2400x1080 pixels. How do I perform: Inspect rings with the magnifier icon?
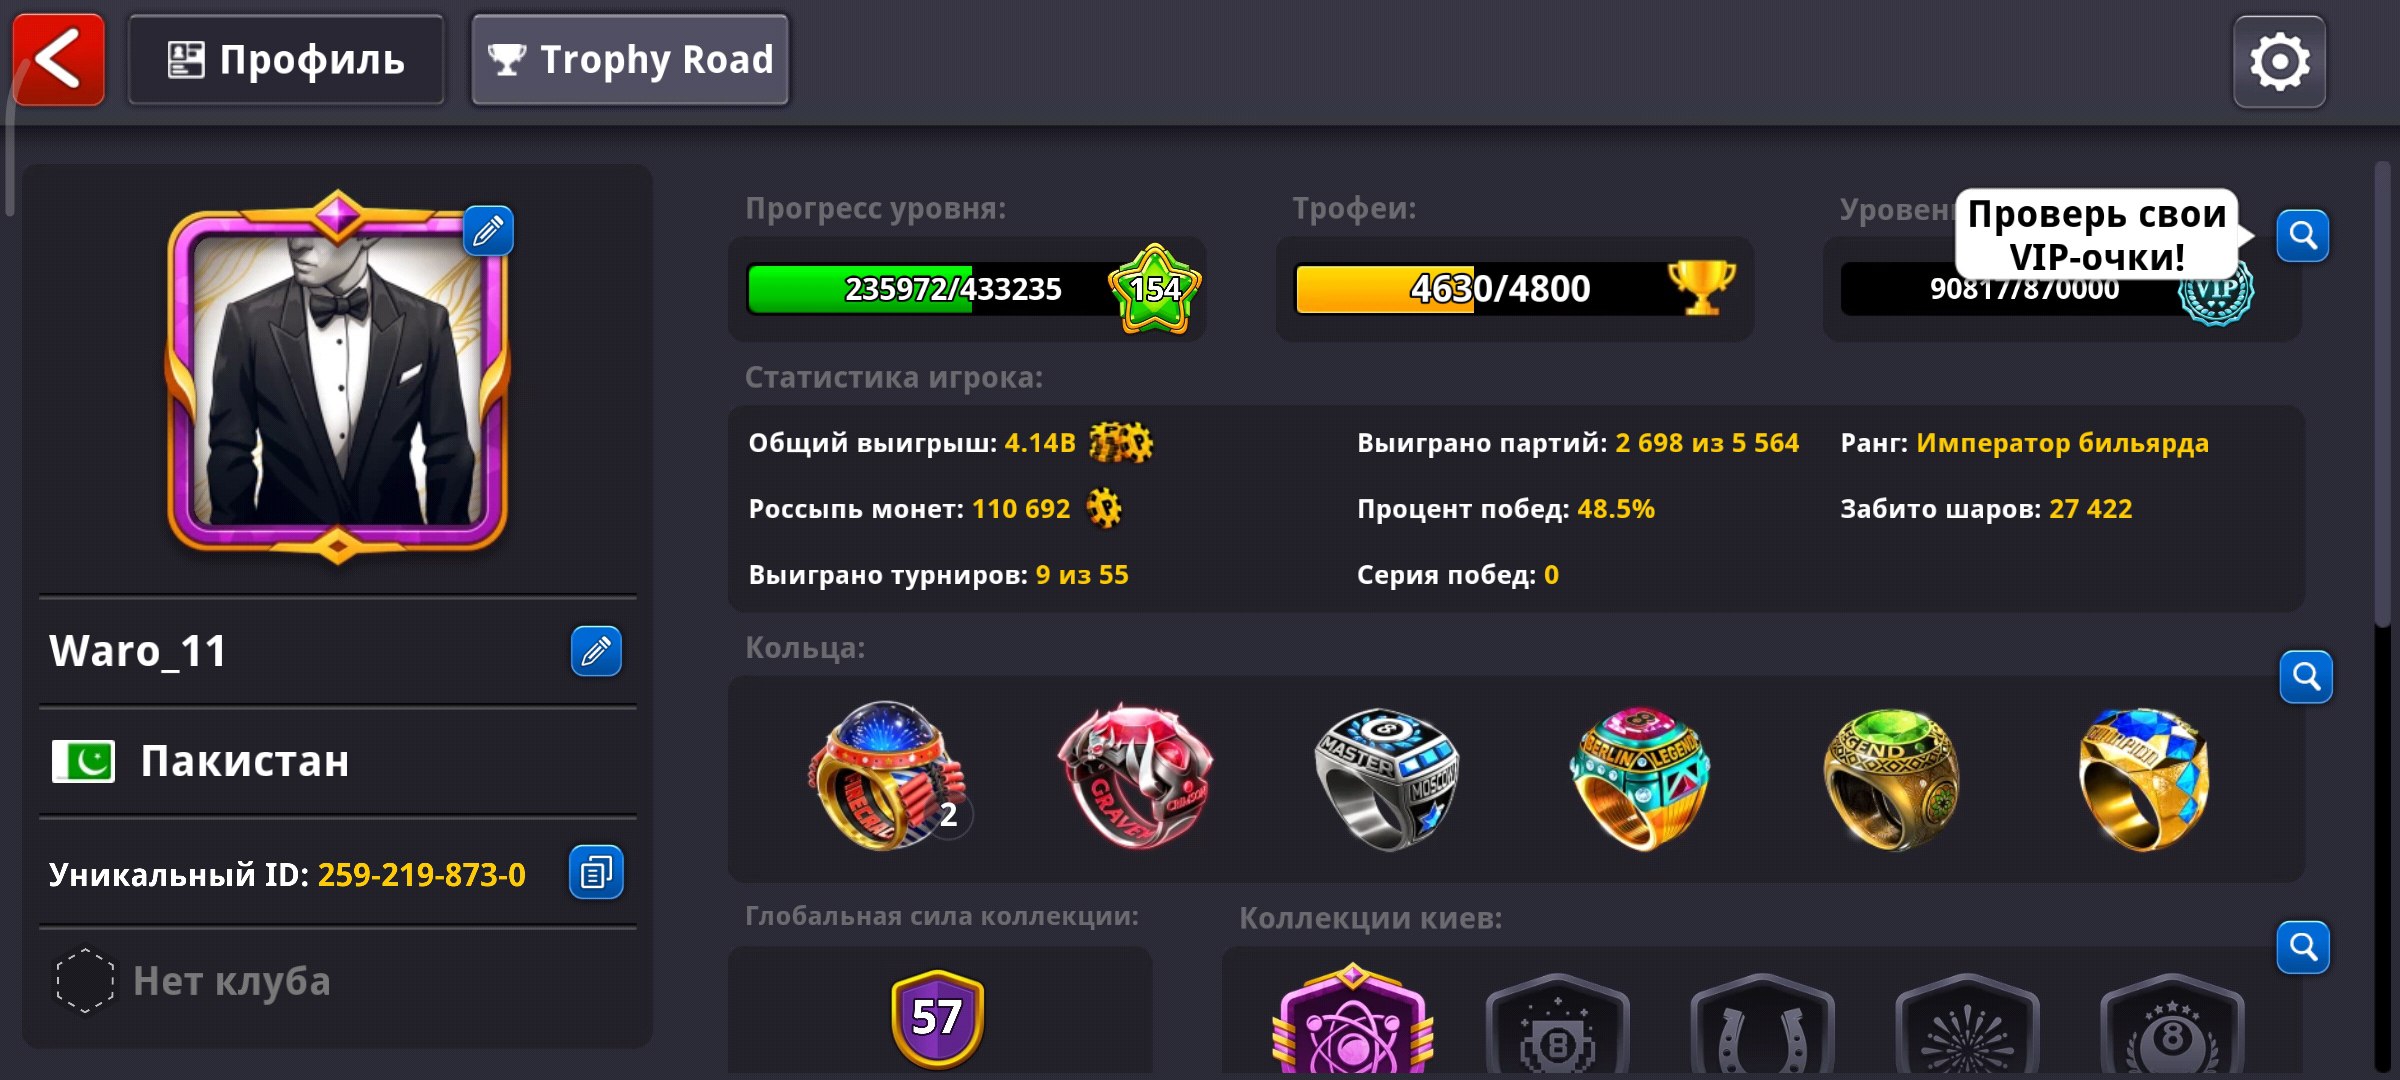[x=2306, y=677]
